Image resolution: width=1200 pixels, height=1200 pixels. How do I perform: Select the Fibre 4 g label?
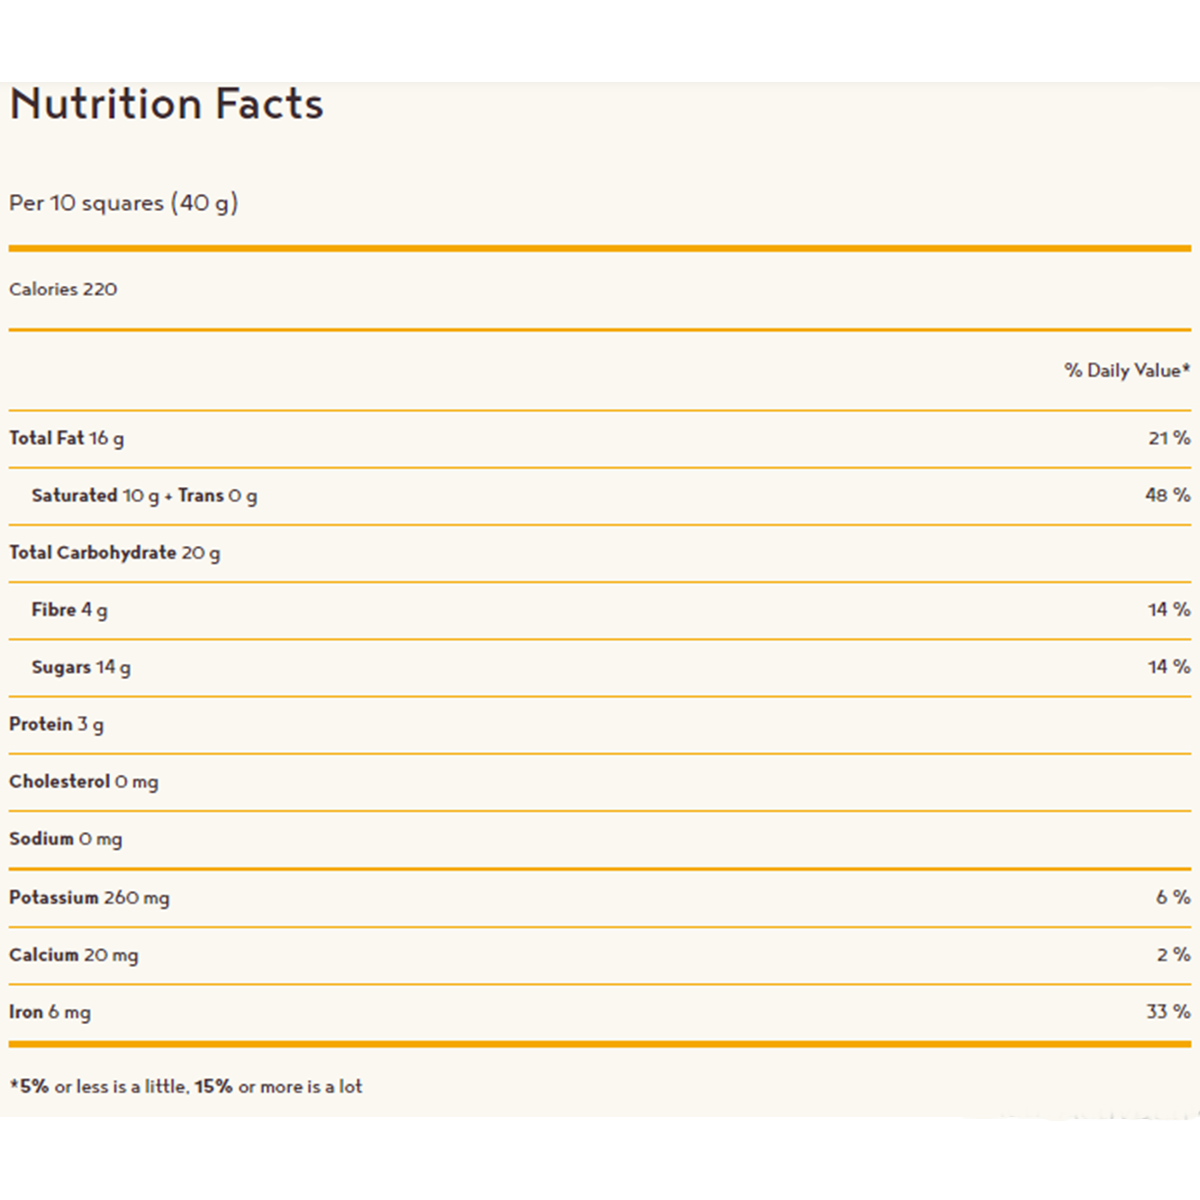(69, 610)
